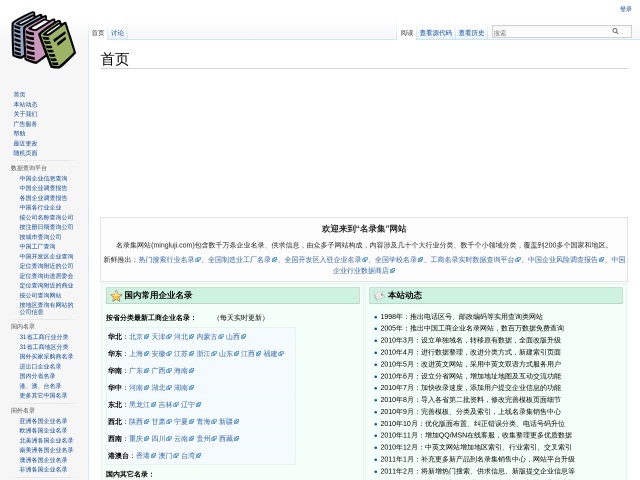Open the 全国学校名录 external link

(x=399, y=260)
